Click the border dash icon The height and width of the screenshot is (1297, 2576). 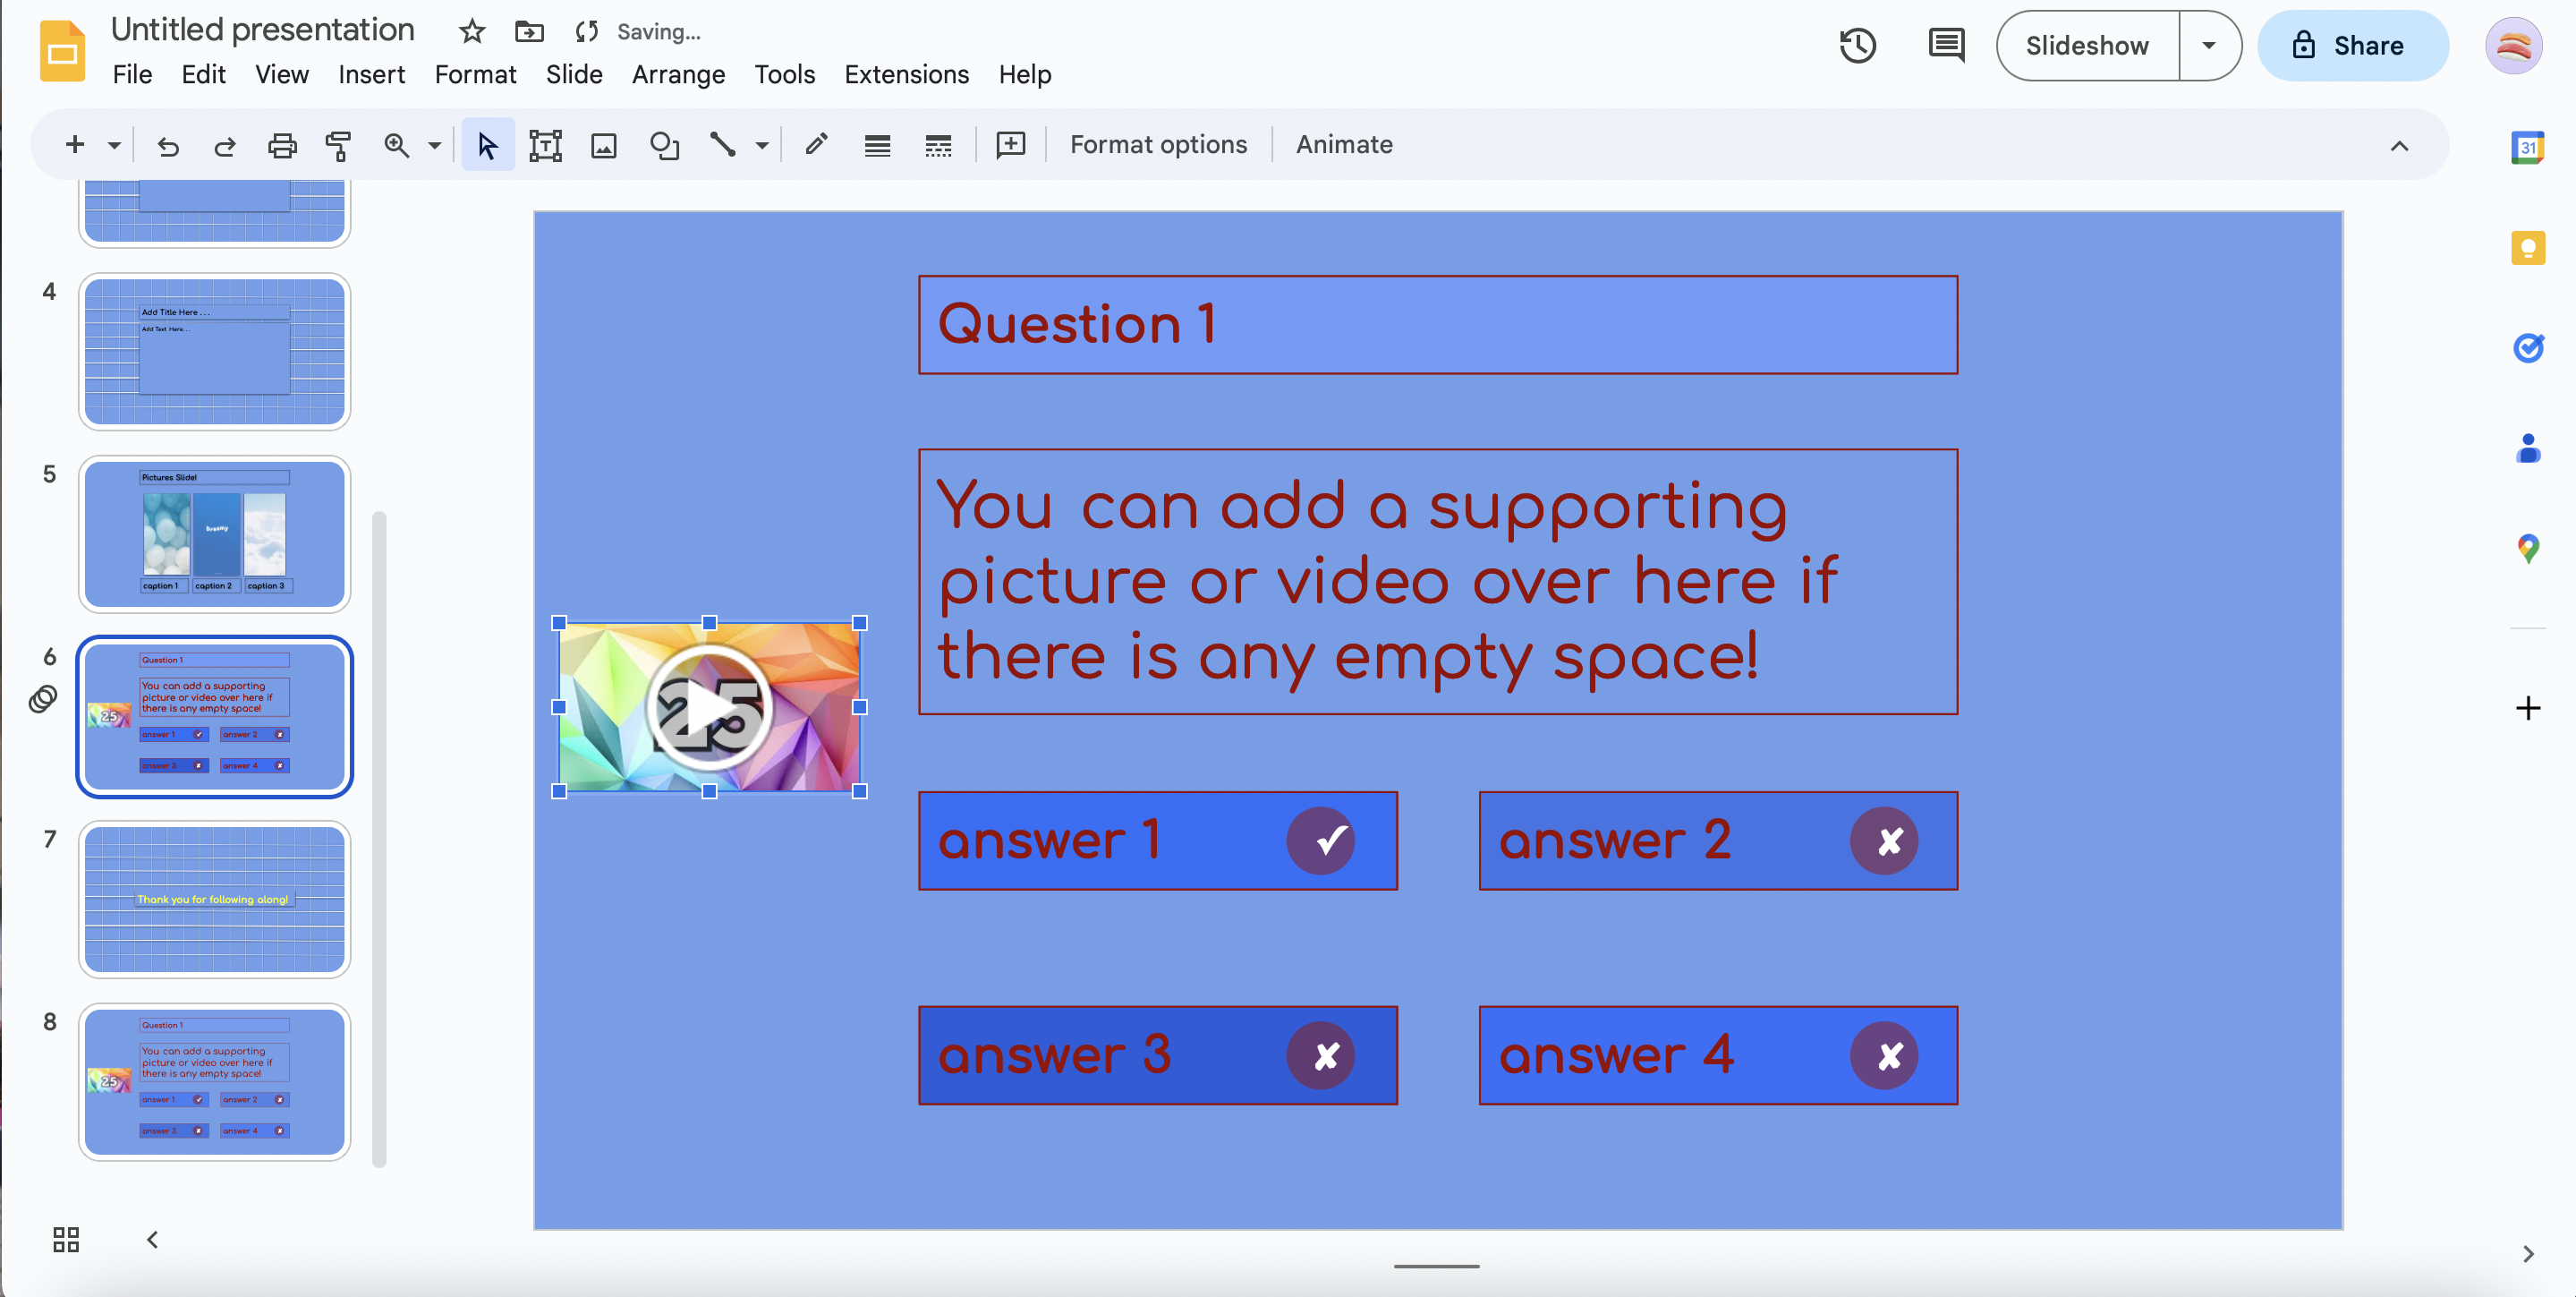[937, 146]
